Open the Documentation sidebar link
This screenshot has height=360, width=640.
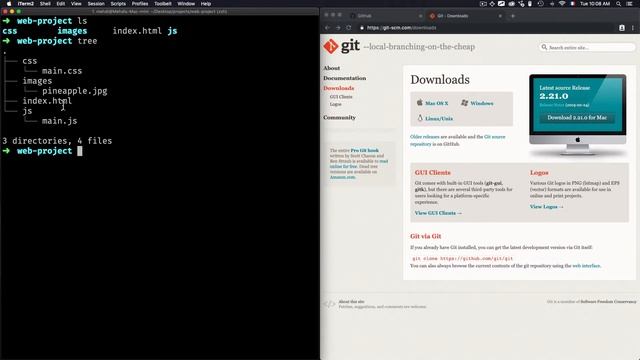click(344, 78)
